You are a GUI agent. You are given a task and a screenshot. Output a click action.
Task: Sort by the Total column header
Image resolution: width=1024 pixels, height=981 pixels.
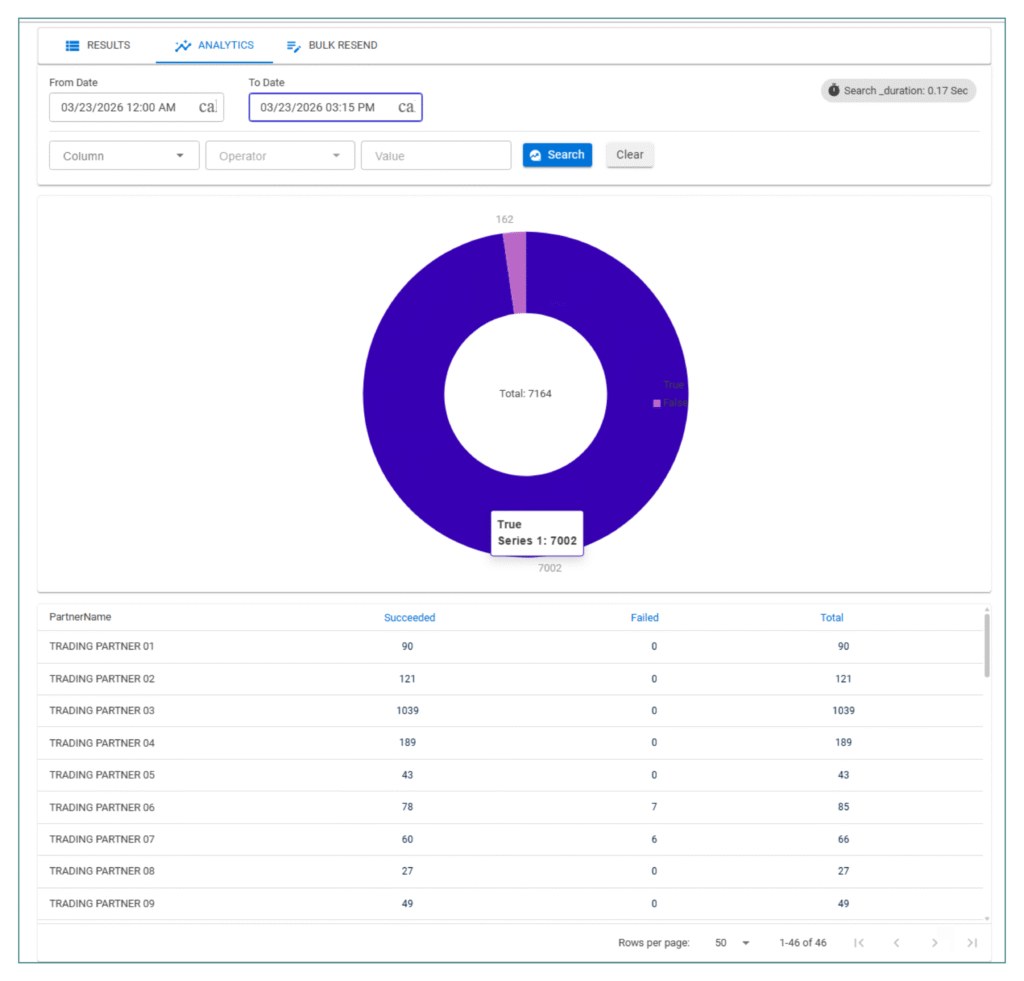click(x=831, y=617)
